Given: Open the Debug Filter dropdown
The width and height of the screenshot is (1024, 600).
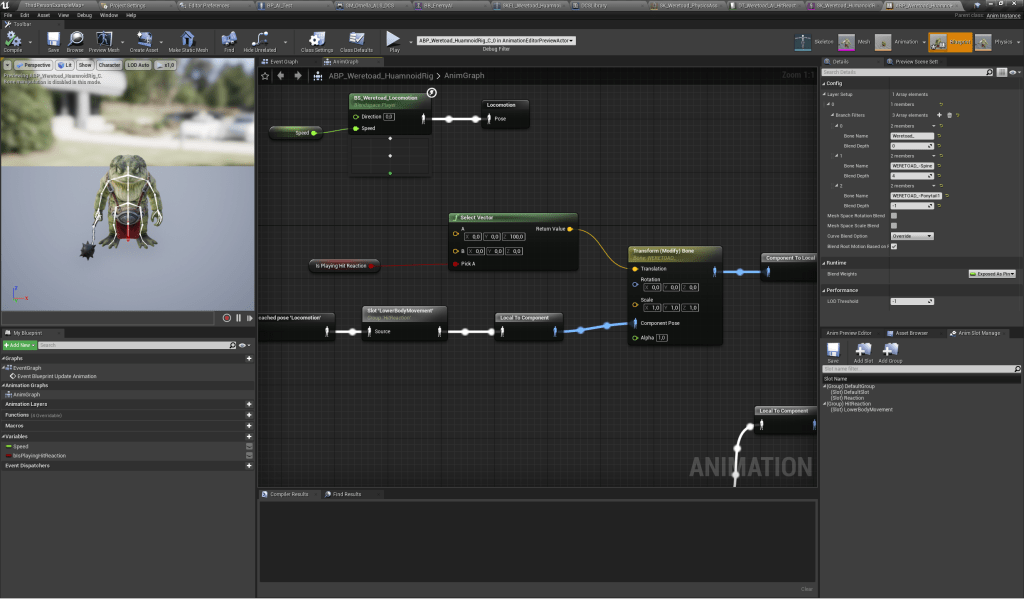Looking at the screenshot, I should pyautogui.click(x=495, y=40).
